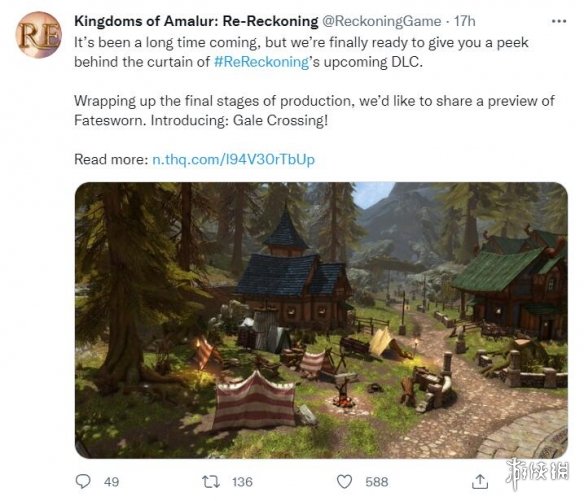This screenshot has height=501, width=584.
Task: Click the watermark logo near the image corner
Action: click(x=537, y=473)
